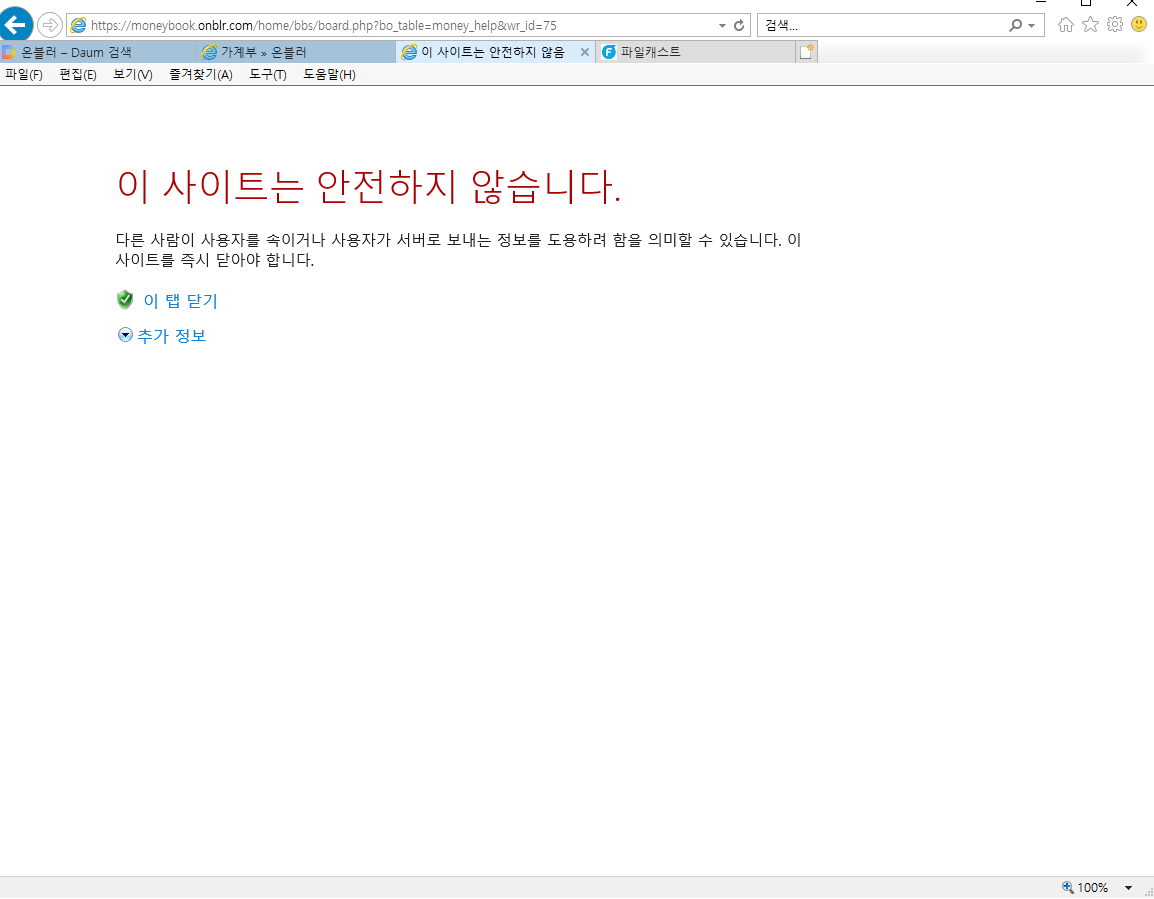Click the forward navigation arrow button
Screen dimensions: 1154x899
tap(49, 25)
